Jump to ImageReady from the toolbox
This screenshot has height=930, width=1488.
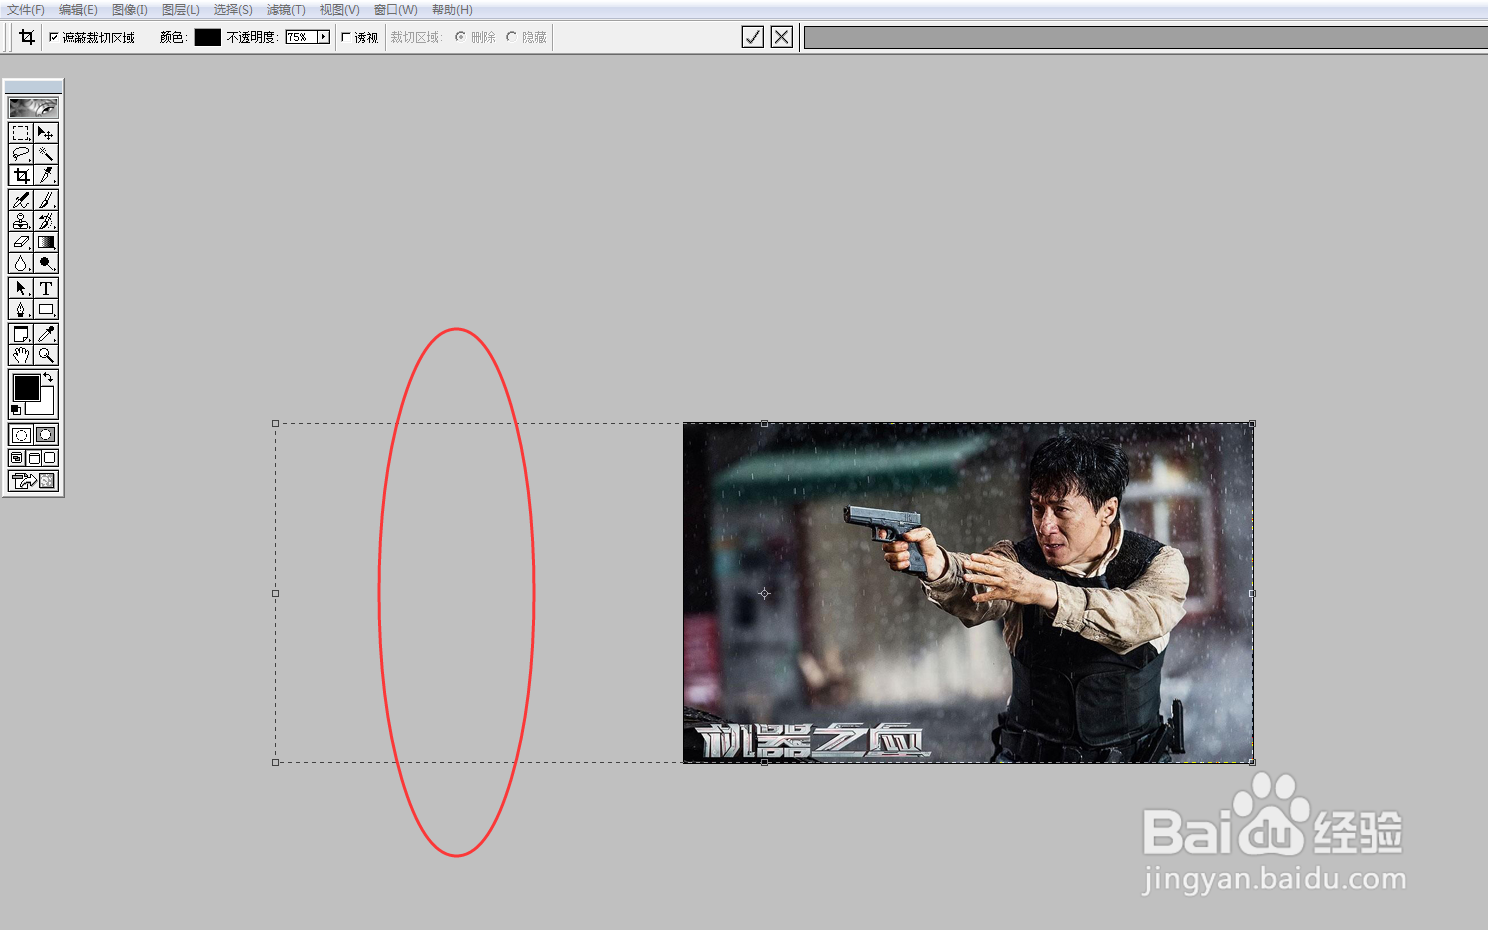(33, 481)
